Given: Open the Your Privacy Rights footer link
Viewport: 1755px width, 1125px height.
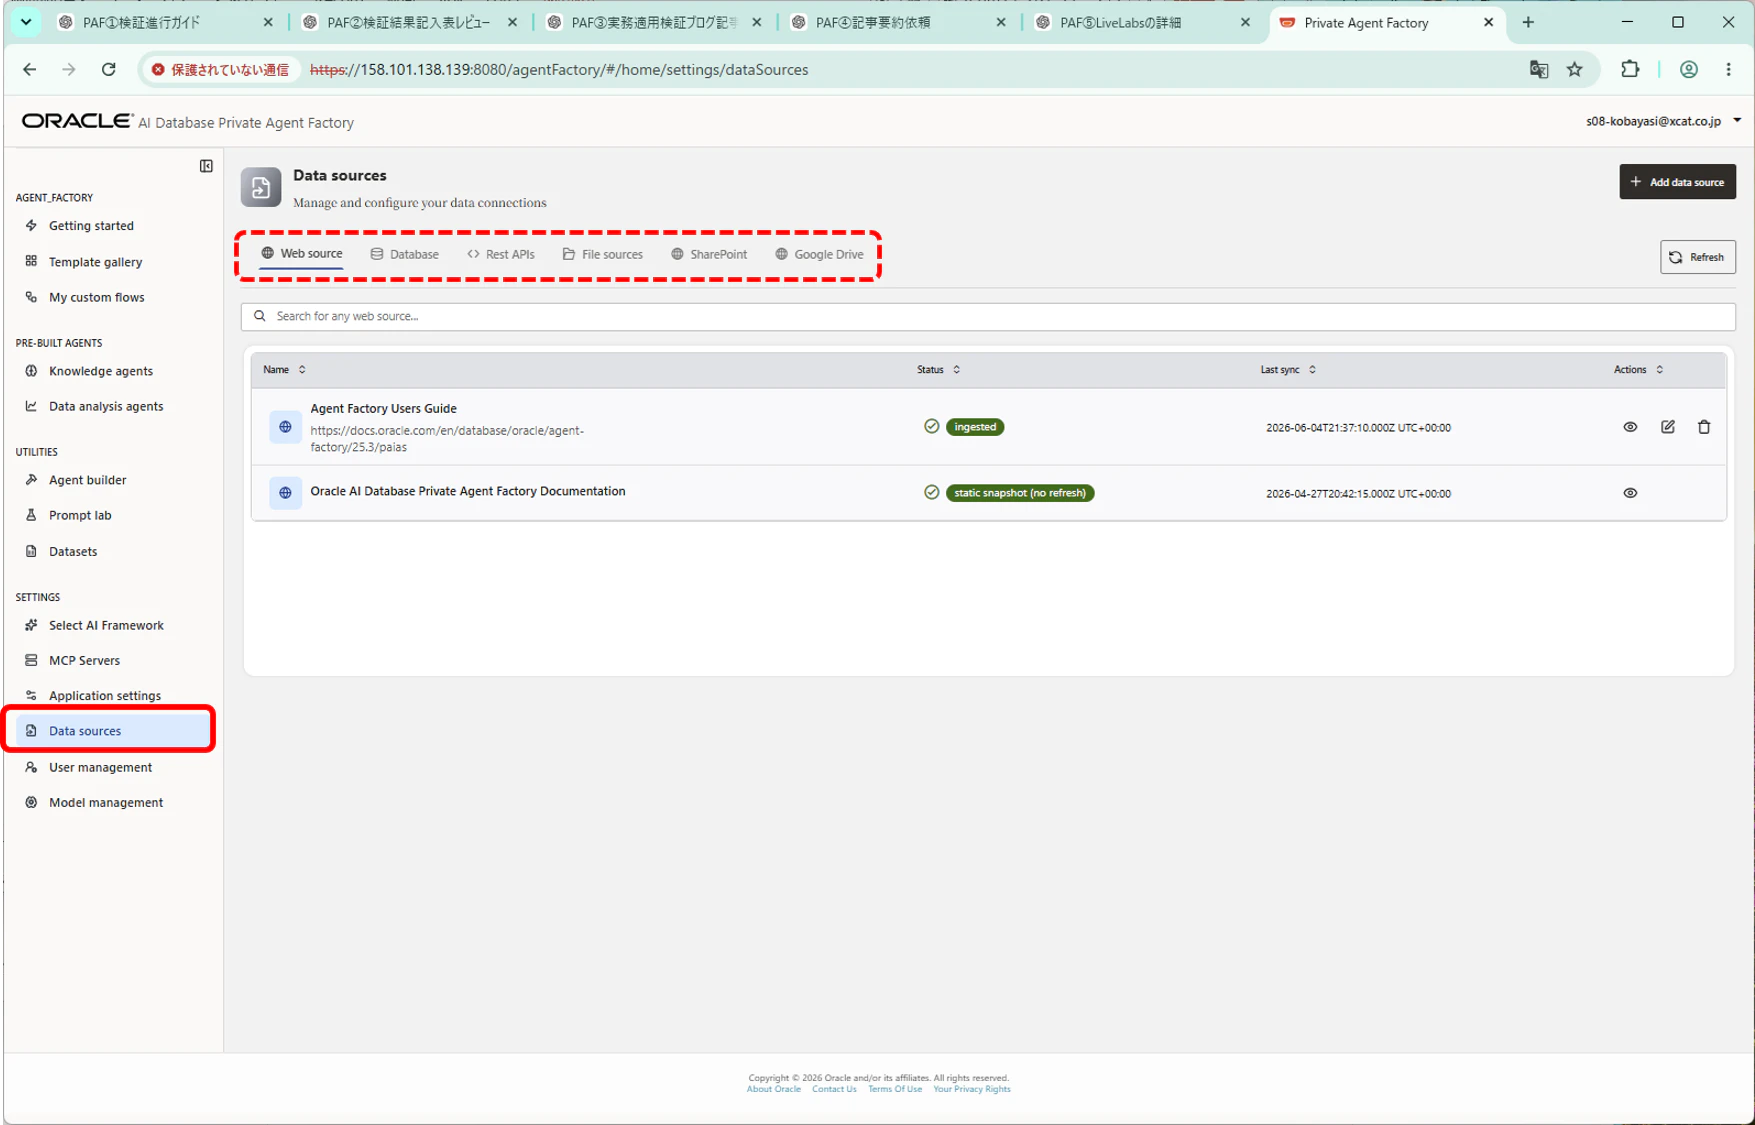Looking at the screenshot, I should click(972, 1089).
